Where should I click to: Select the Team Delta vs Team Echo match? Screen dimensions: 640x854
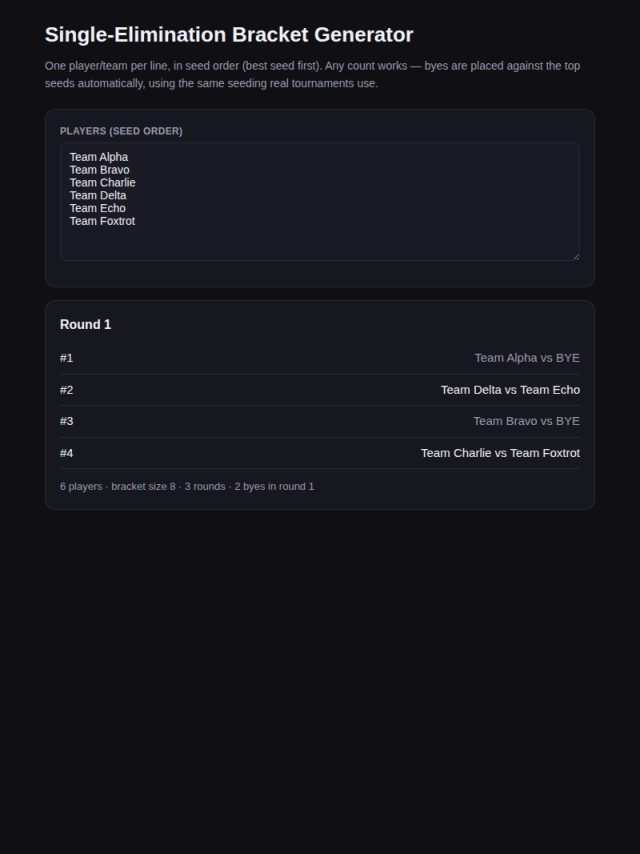320,390
